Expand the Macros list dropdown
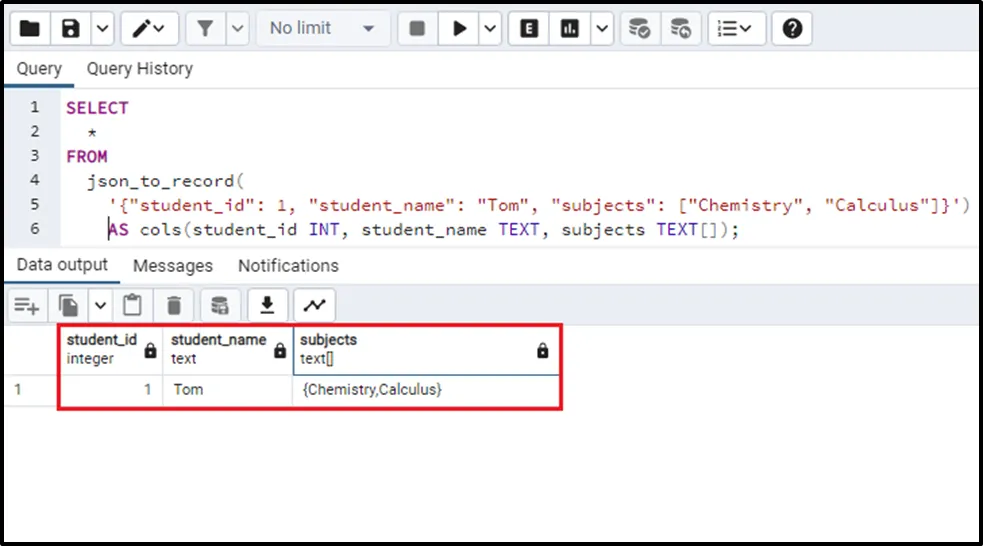 click(736, 29)
